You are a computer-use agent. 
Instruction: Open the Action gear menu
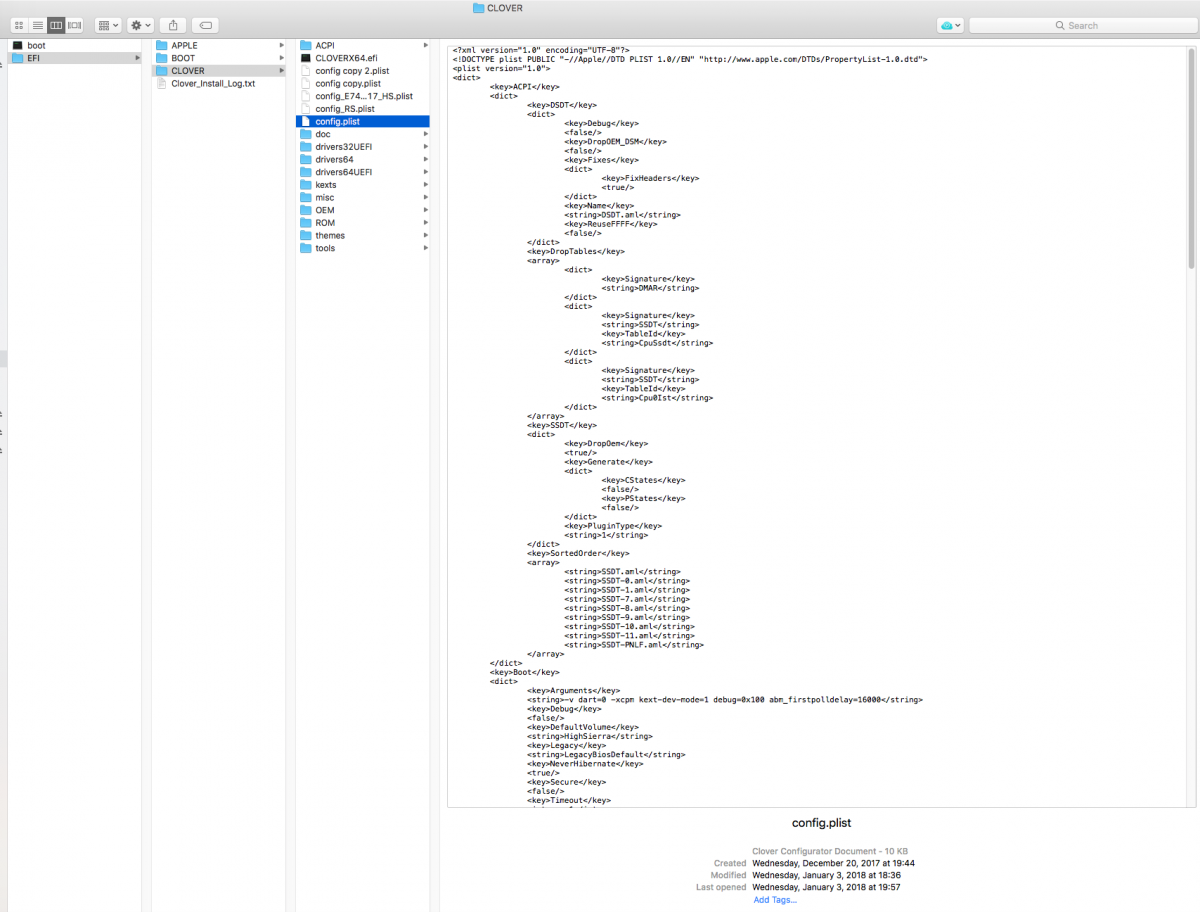pos(141,25)
